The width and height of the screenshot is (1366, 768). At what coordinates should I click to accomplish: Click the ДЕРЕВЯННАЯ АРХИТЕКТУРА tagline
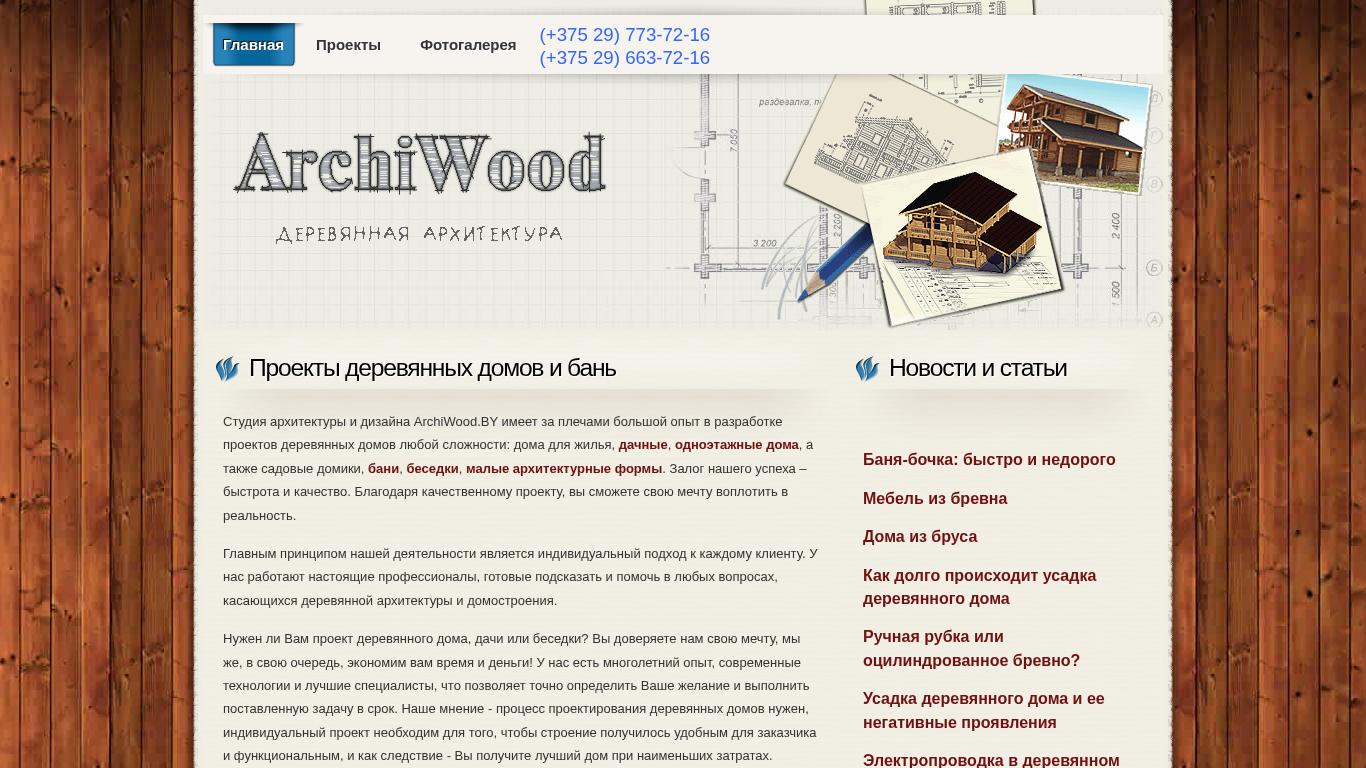[419, 234]
